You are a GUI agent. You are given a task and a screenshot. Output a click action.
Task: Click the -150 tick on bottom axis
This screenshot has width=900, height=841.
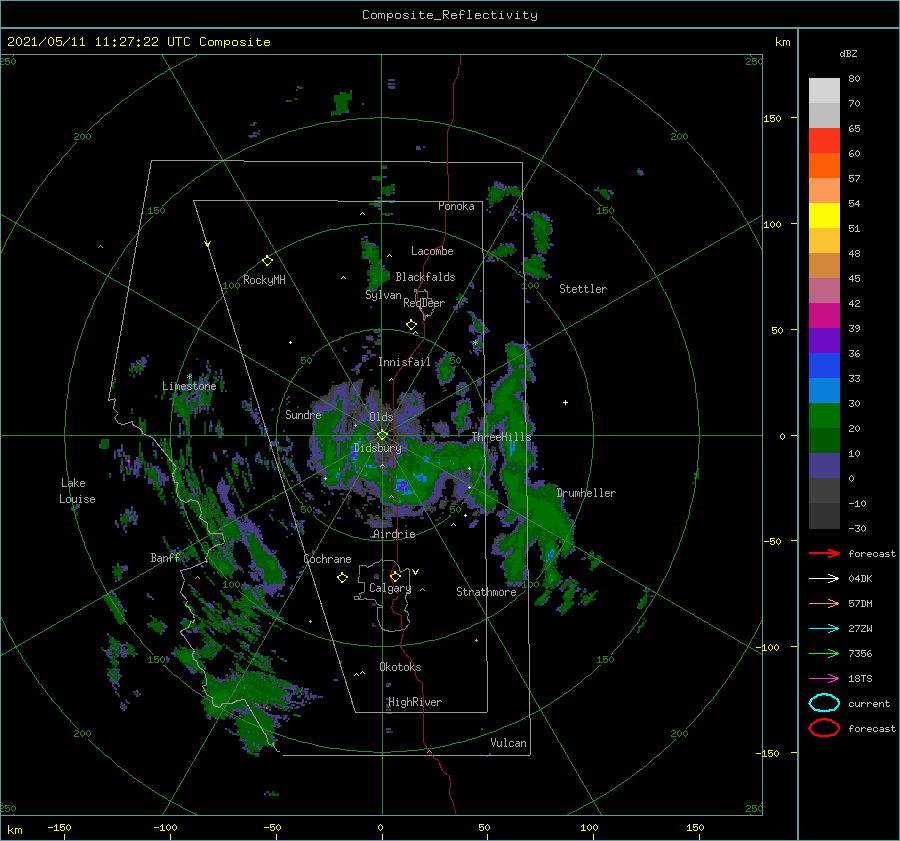[x=59, y=827]
